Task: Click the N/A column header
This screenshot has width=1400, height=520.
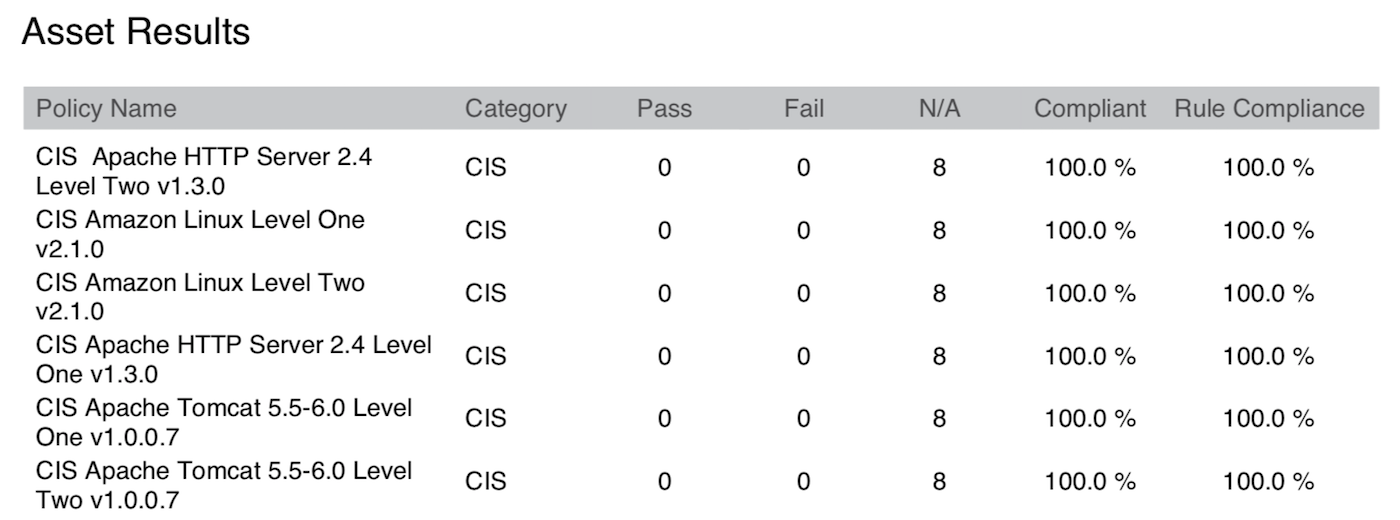Action: pyautogui.click(x=939, y=108)
